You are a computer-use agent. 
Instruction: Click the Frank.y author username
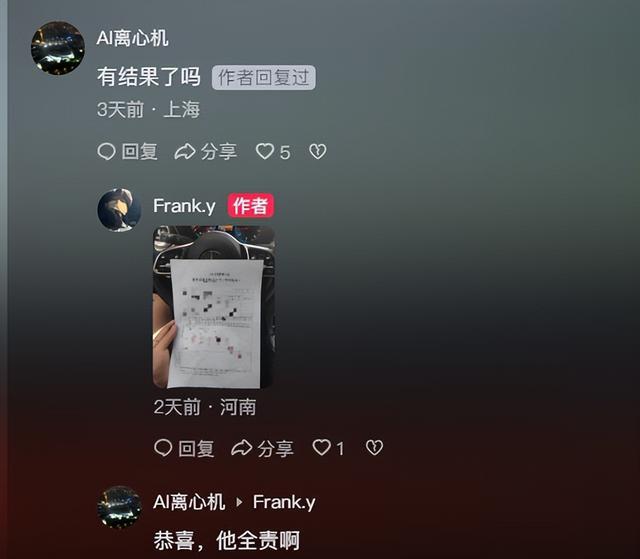click(x=184, y=206)
